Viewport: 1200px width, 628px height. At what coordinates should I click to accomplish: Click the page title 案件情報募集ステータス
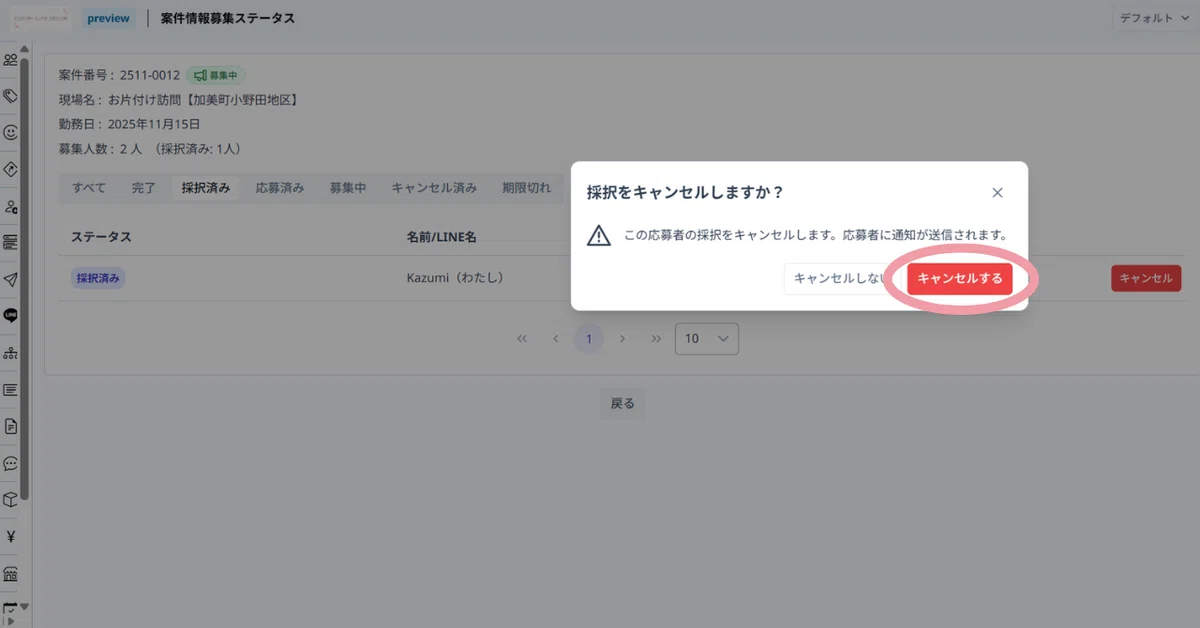(x=228, y=18)
